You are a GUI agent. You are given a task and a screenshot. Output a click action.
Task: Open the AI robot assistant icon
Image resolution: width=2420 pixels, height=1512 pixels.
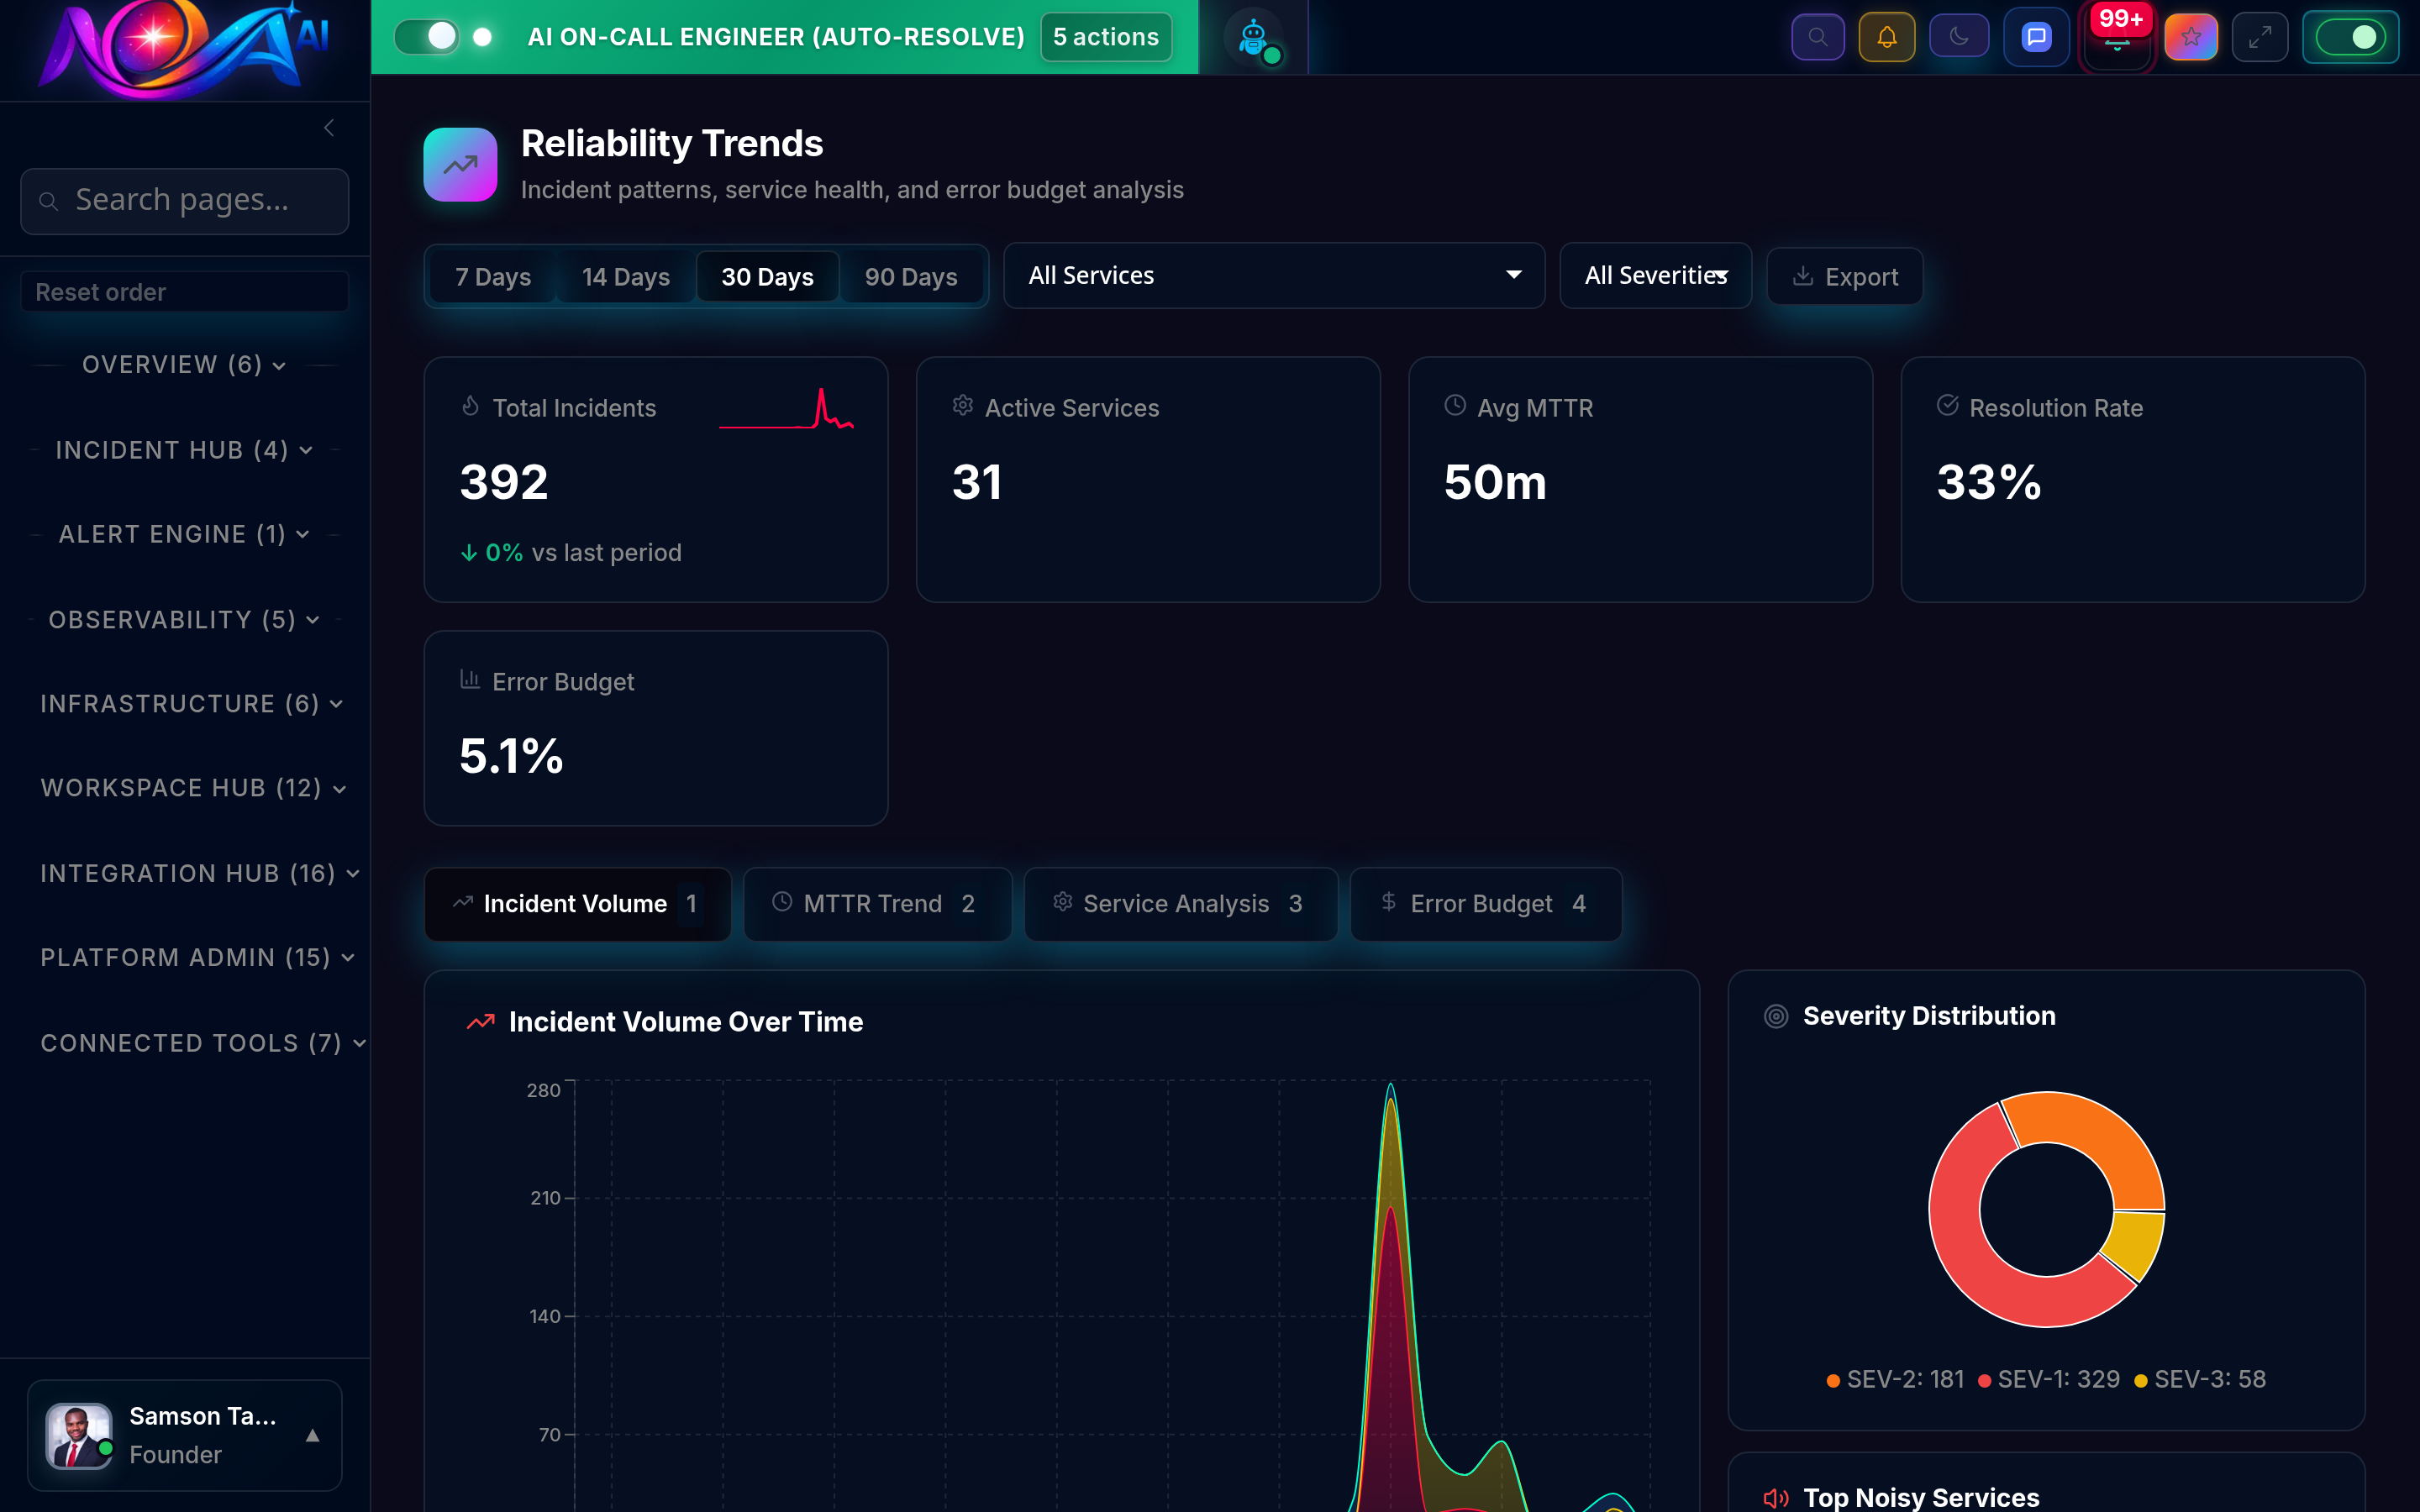(1251, 36)
